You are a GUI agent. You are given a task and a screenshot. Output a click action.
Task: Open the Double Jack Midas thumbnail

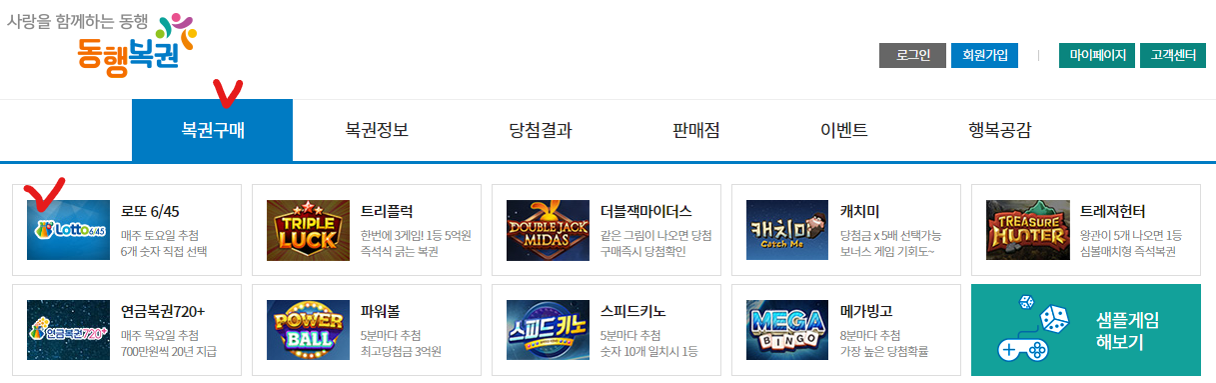pos(548,229)
